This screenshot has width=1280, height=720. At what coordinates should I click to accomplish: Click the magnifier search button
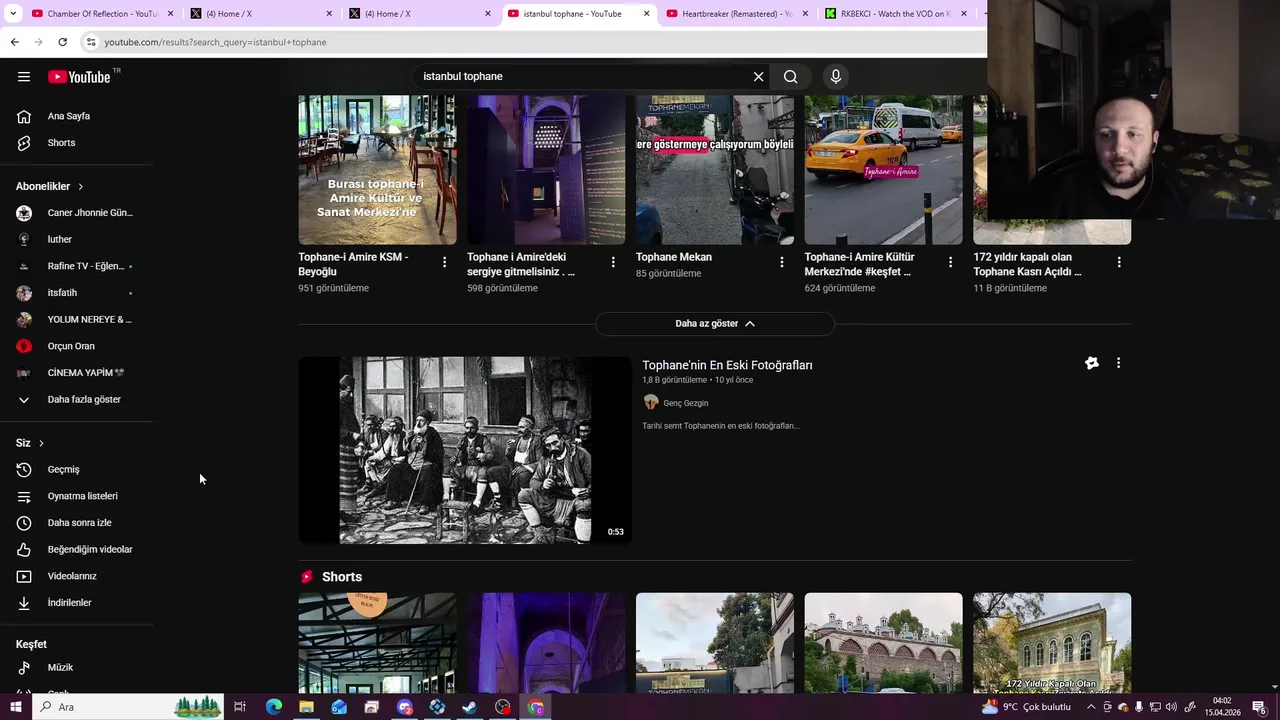tap(791, 76)
